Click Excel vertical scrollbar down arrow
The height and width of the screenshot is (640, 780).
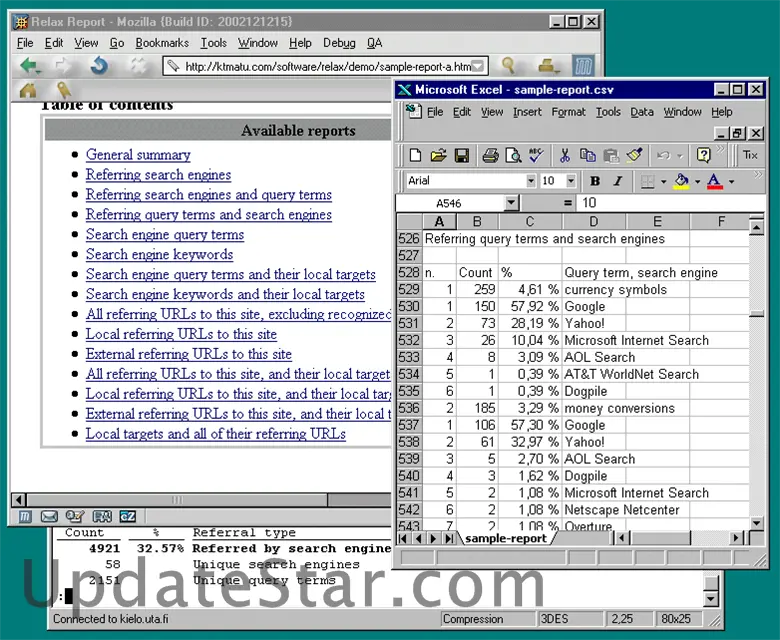[x=757, y=523]
